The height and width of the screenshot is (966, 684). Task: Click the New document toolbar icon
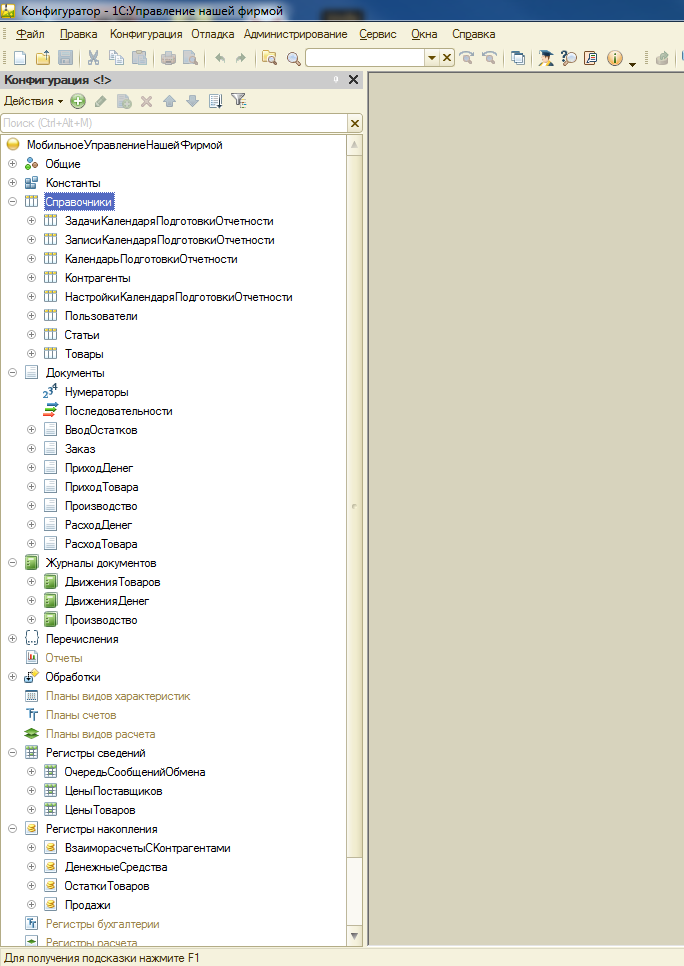[20, 58]
